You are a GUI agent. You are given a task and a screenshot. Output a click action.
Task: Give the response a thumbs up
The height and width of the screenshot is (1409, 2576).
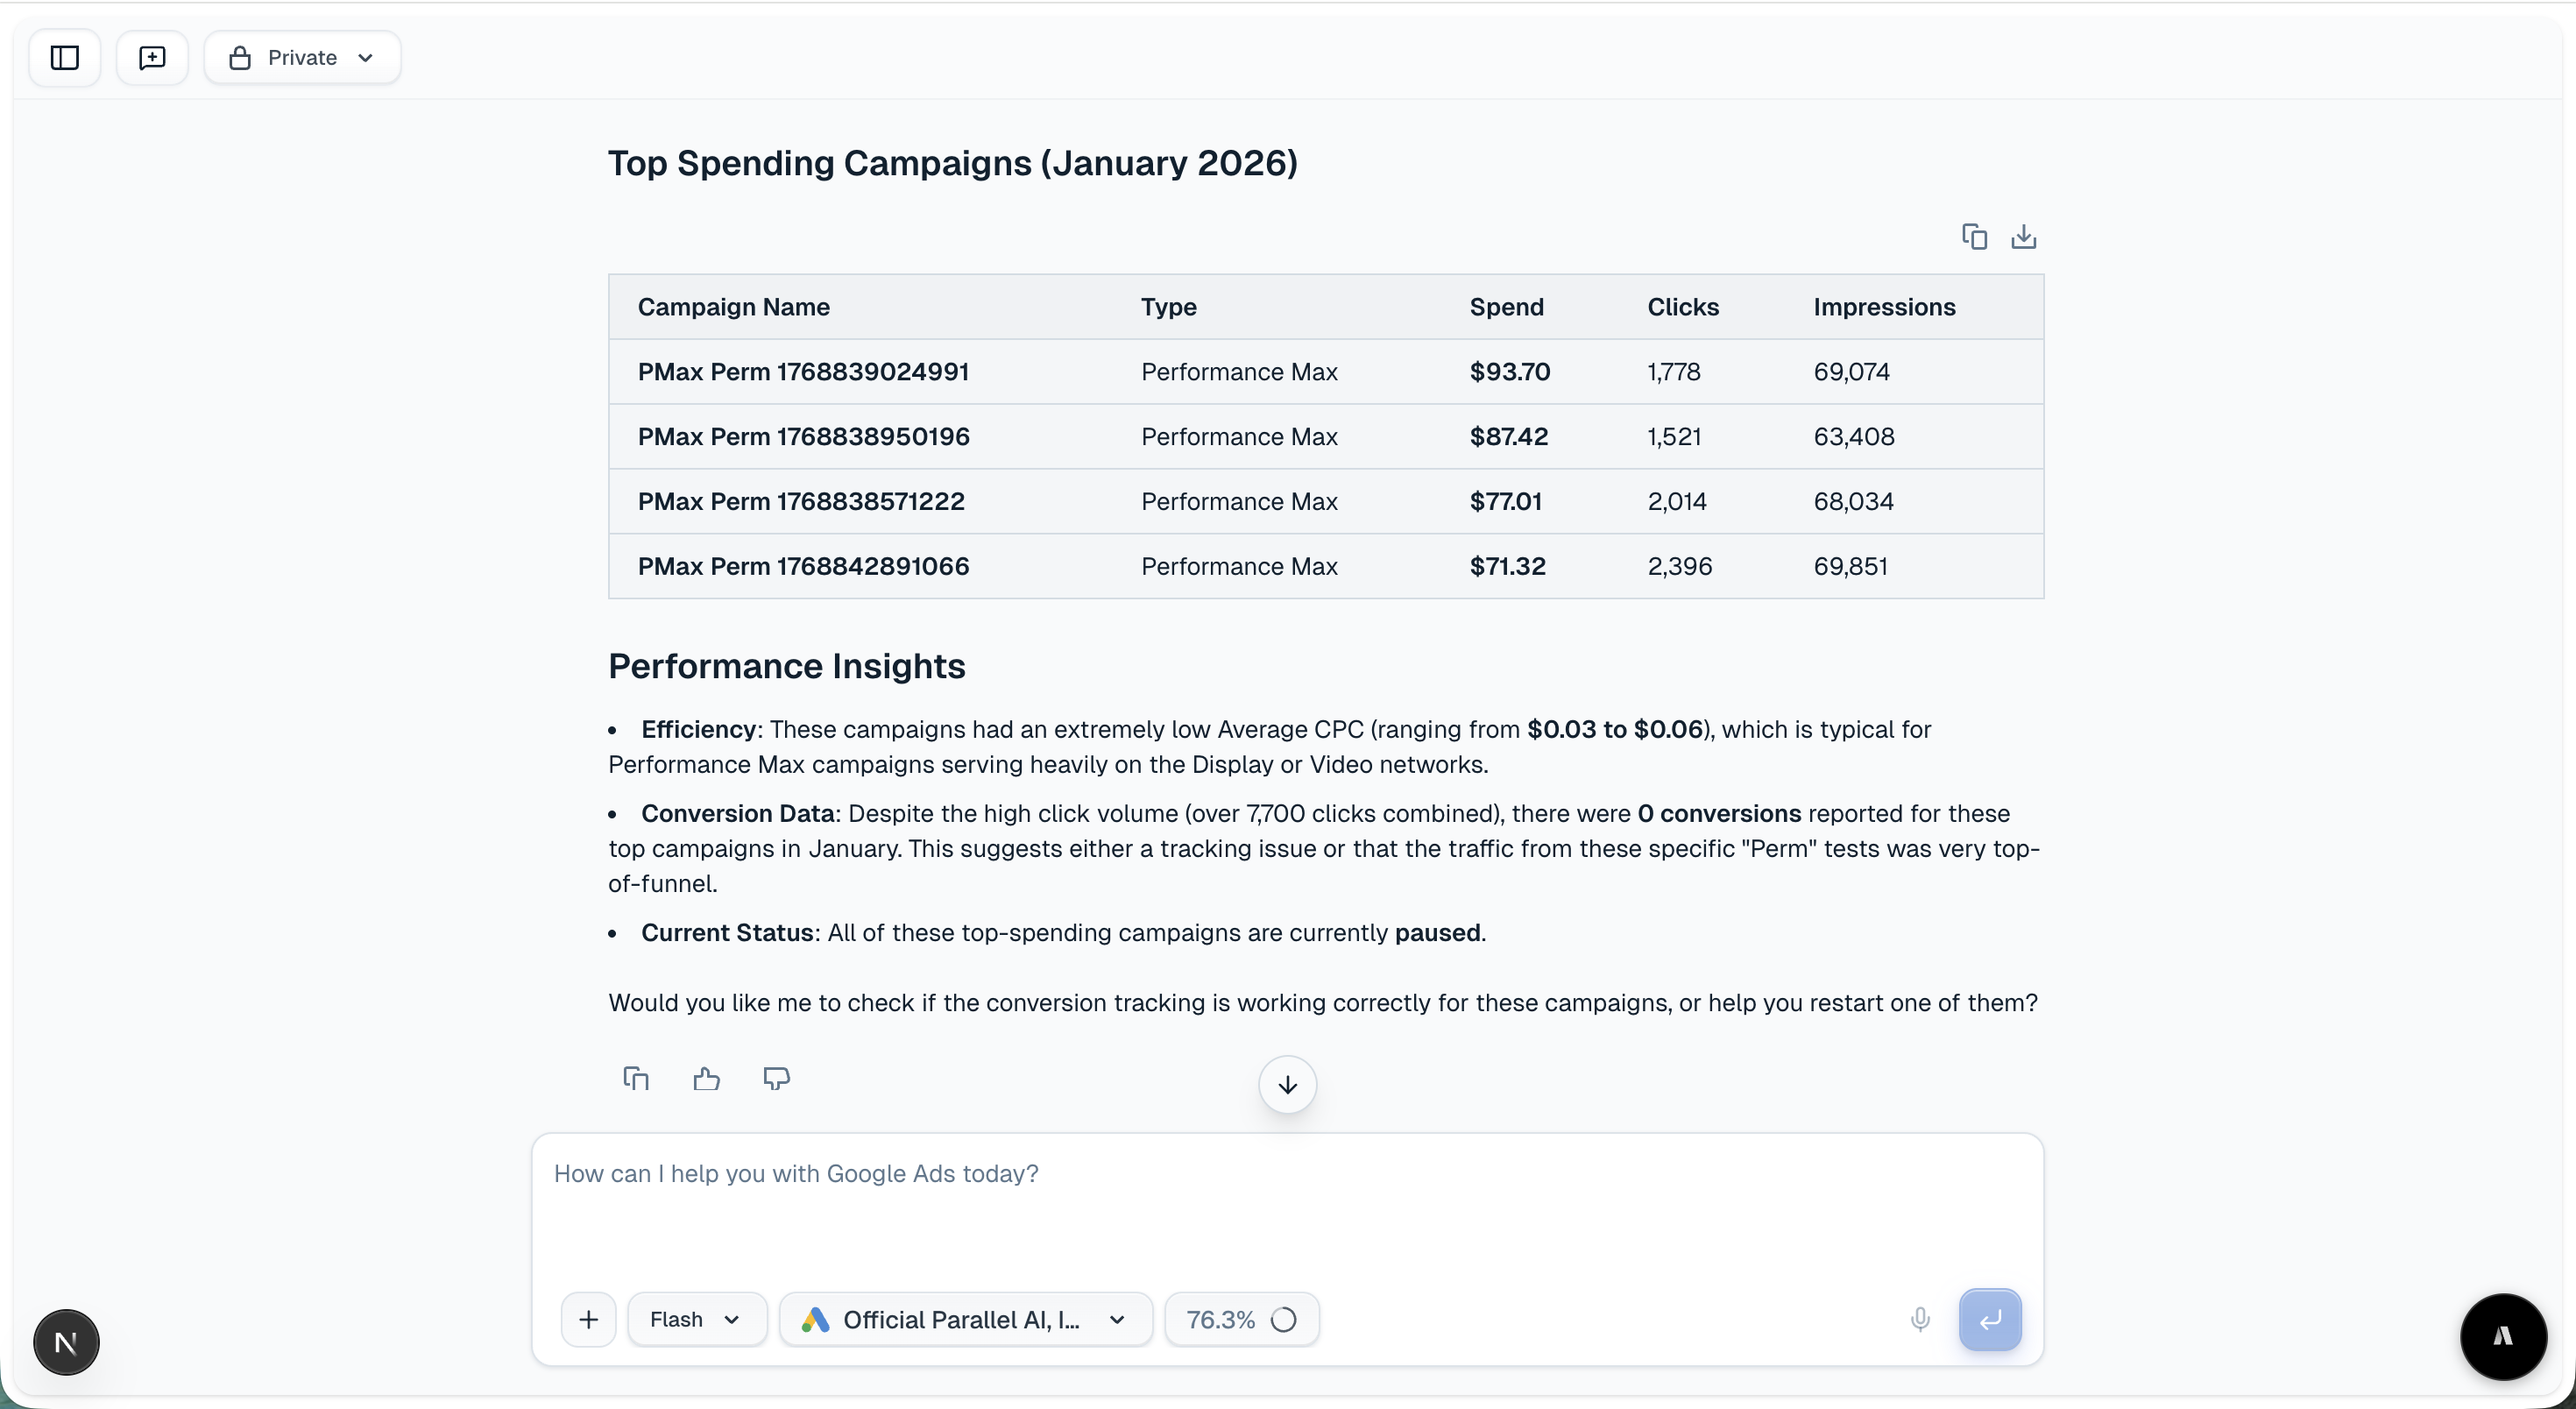click(706, 1078)
